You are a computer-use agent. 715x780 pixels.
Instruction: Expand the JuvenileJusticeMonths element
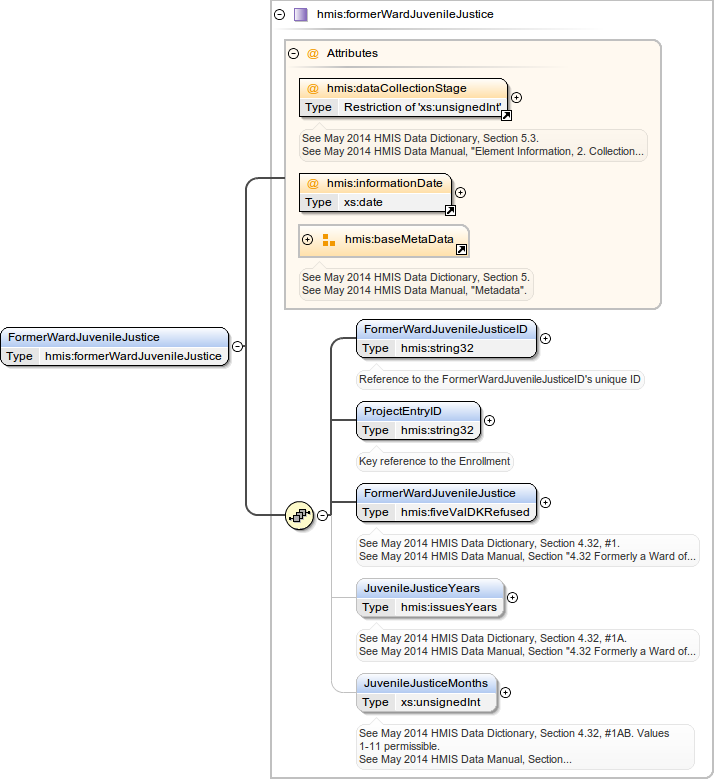(x=505, y=692)
